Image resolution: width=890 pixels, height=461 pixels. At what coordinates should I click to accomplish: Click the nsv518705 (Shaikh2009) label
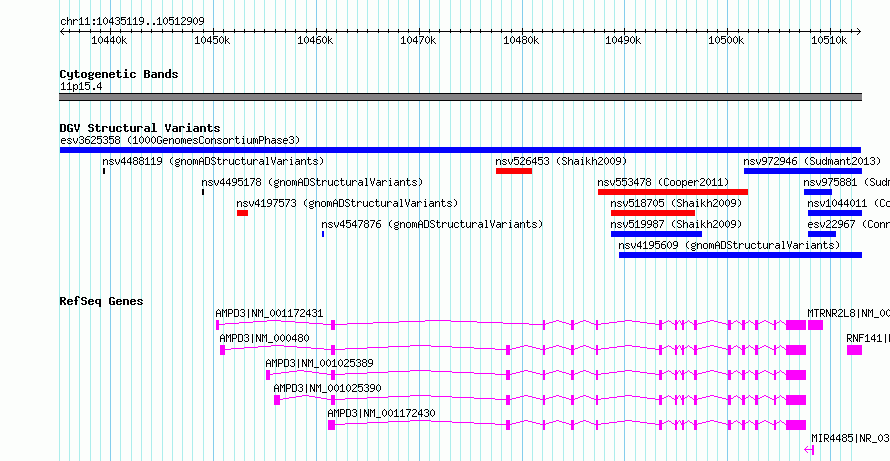[676, 203]
